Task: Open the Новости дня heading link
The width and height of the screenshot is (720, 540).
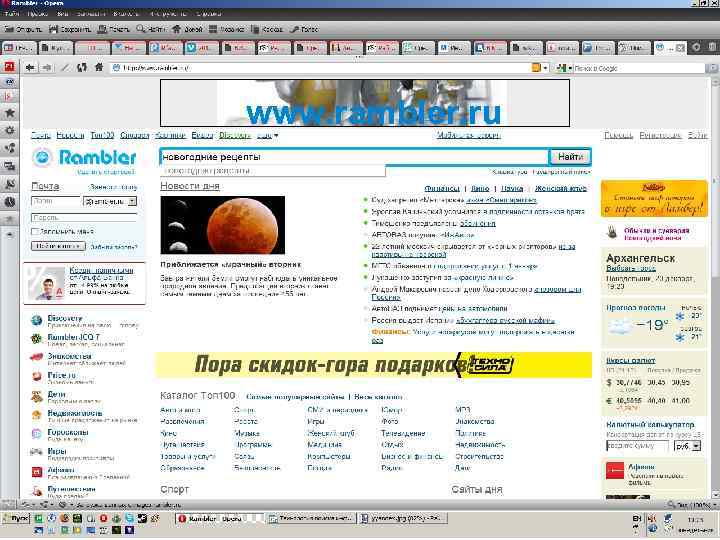Action: click(190, 186)
